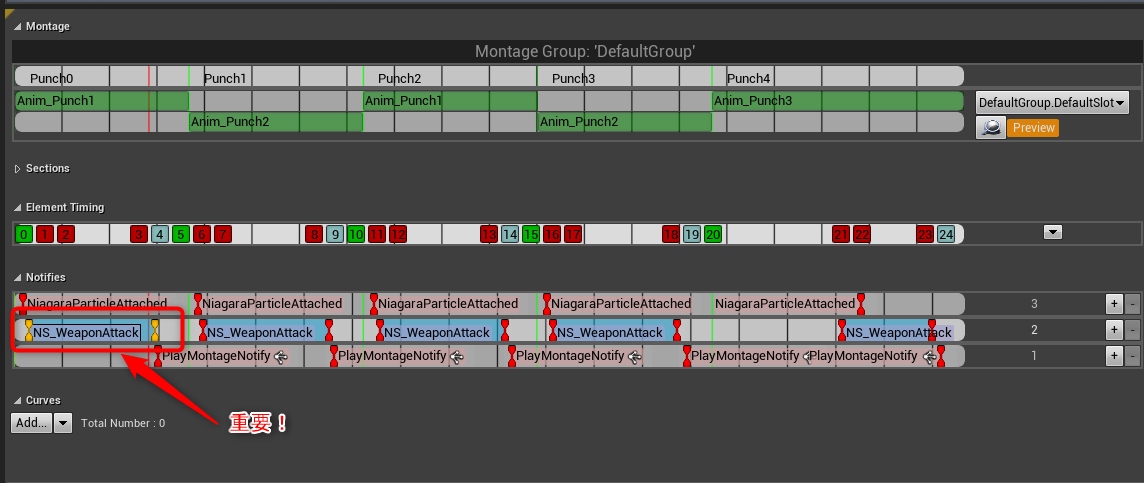Click the branching point icon of last PlayMontageNotify
Viewport: 1144px width, 483px height.
(928, 357)
